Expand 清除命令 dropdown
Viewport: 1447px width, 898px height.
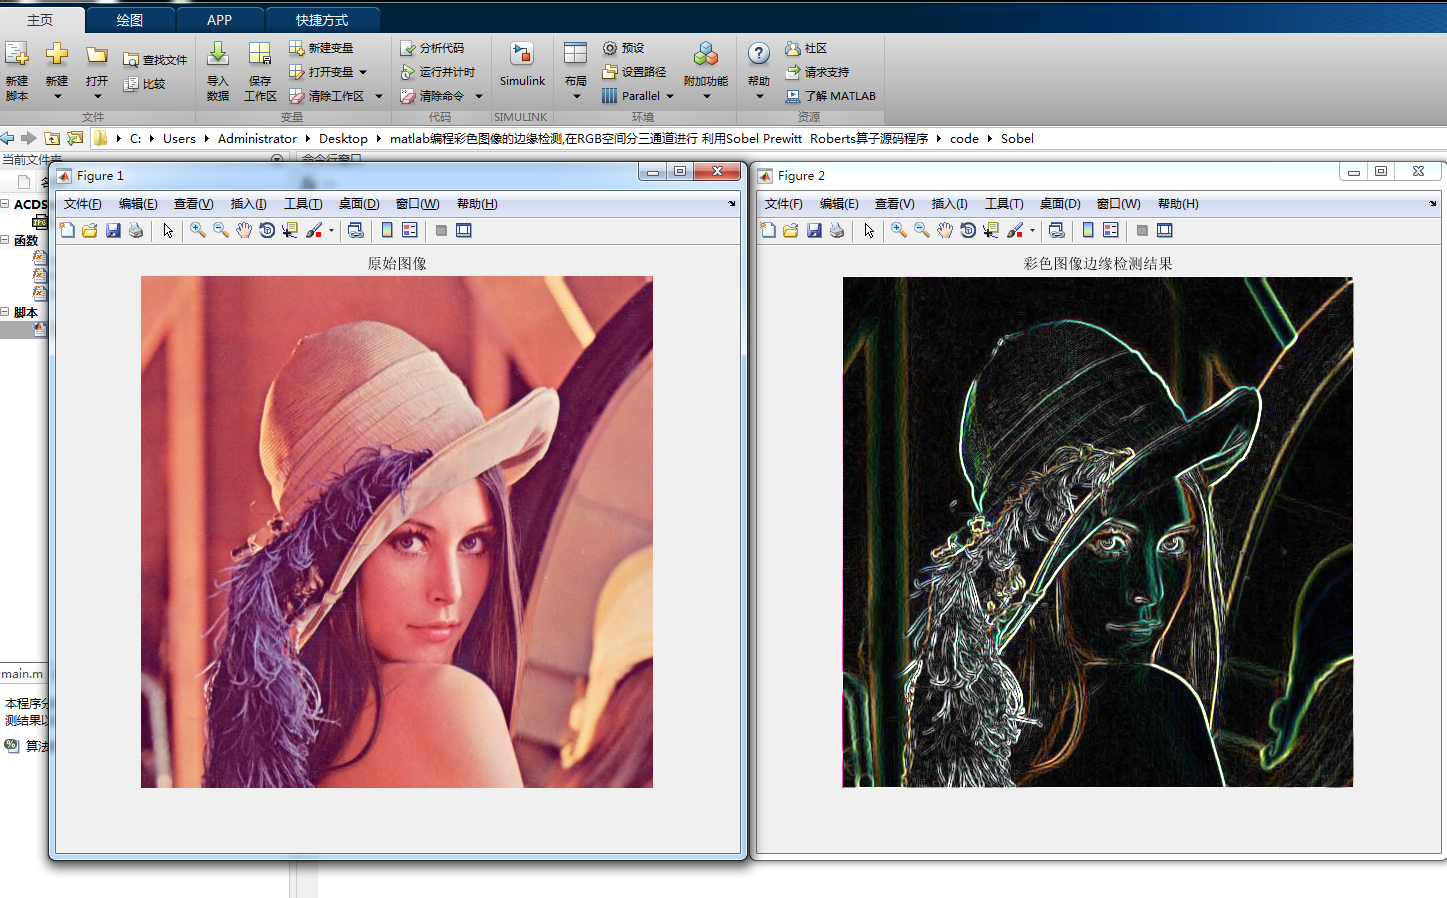click(x=479, y=96)
